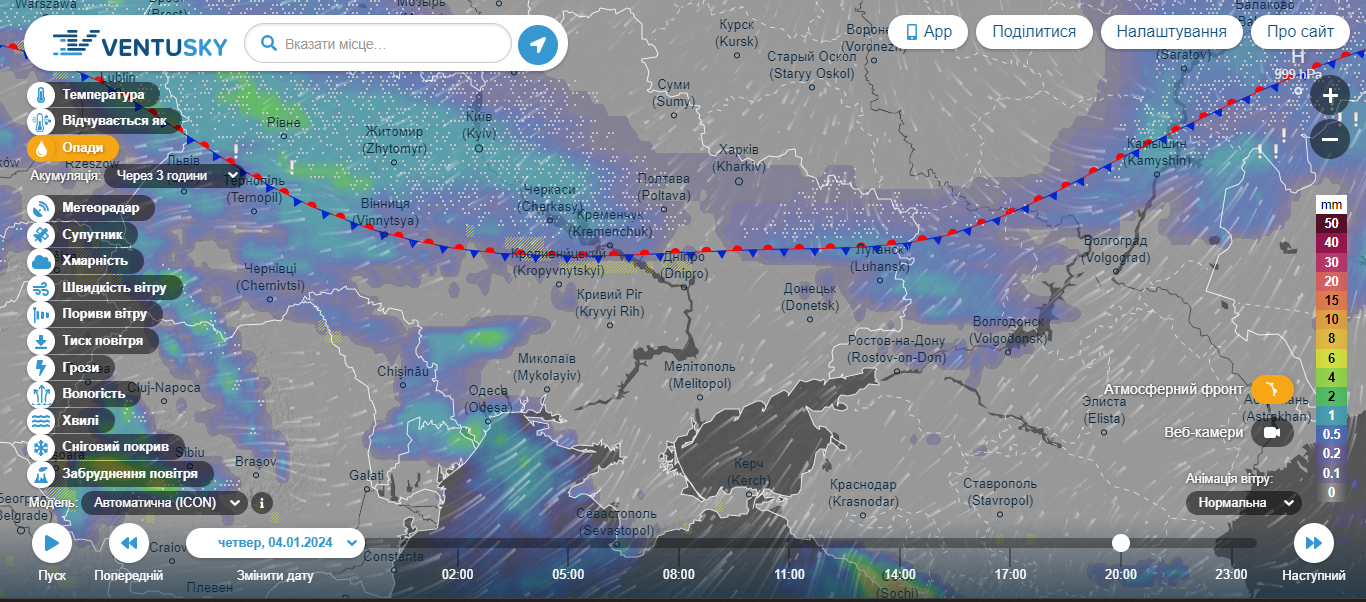Toggle the Веб-камери webcam layer
This screenshot has width=1366, height=602.
[1272, 432]
